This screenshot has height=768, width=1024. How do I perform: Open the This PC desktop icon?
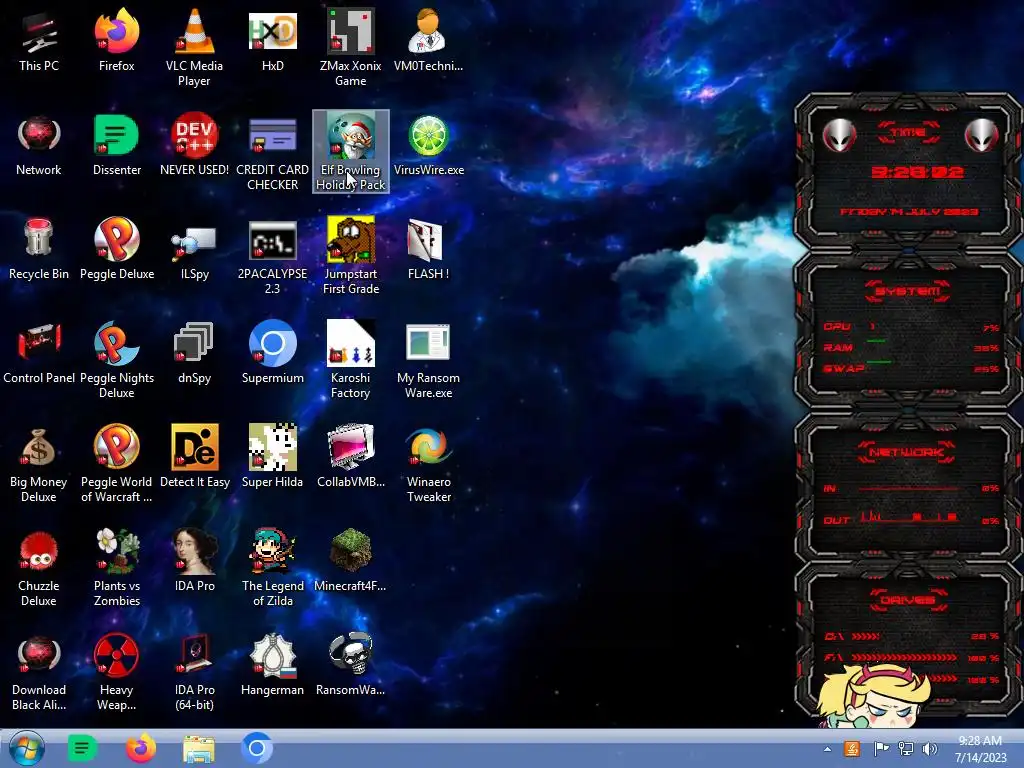tap(39, 42)
